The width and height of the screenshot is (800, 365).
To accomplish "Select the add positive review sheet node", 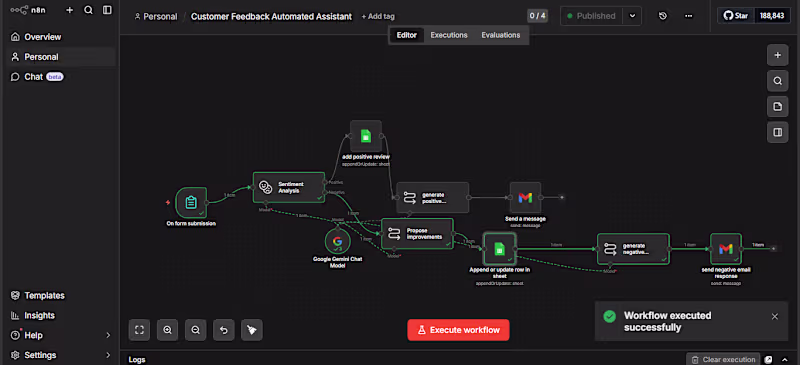I will [366, 136].
